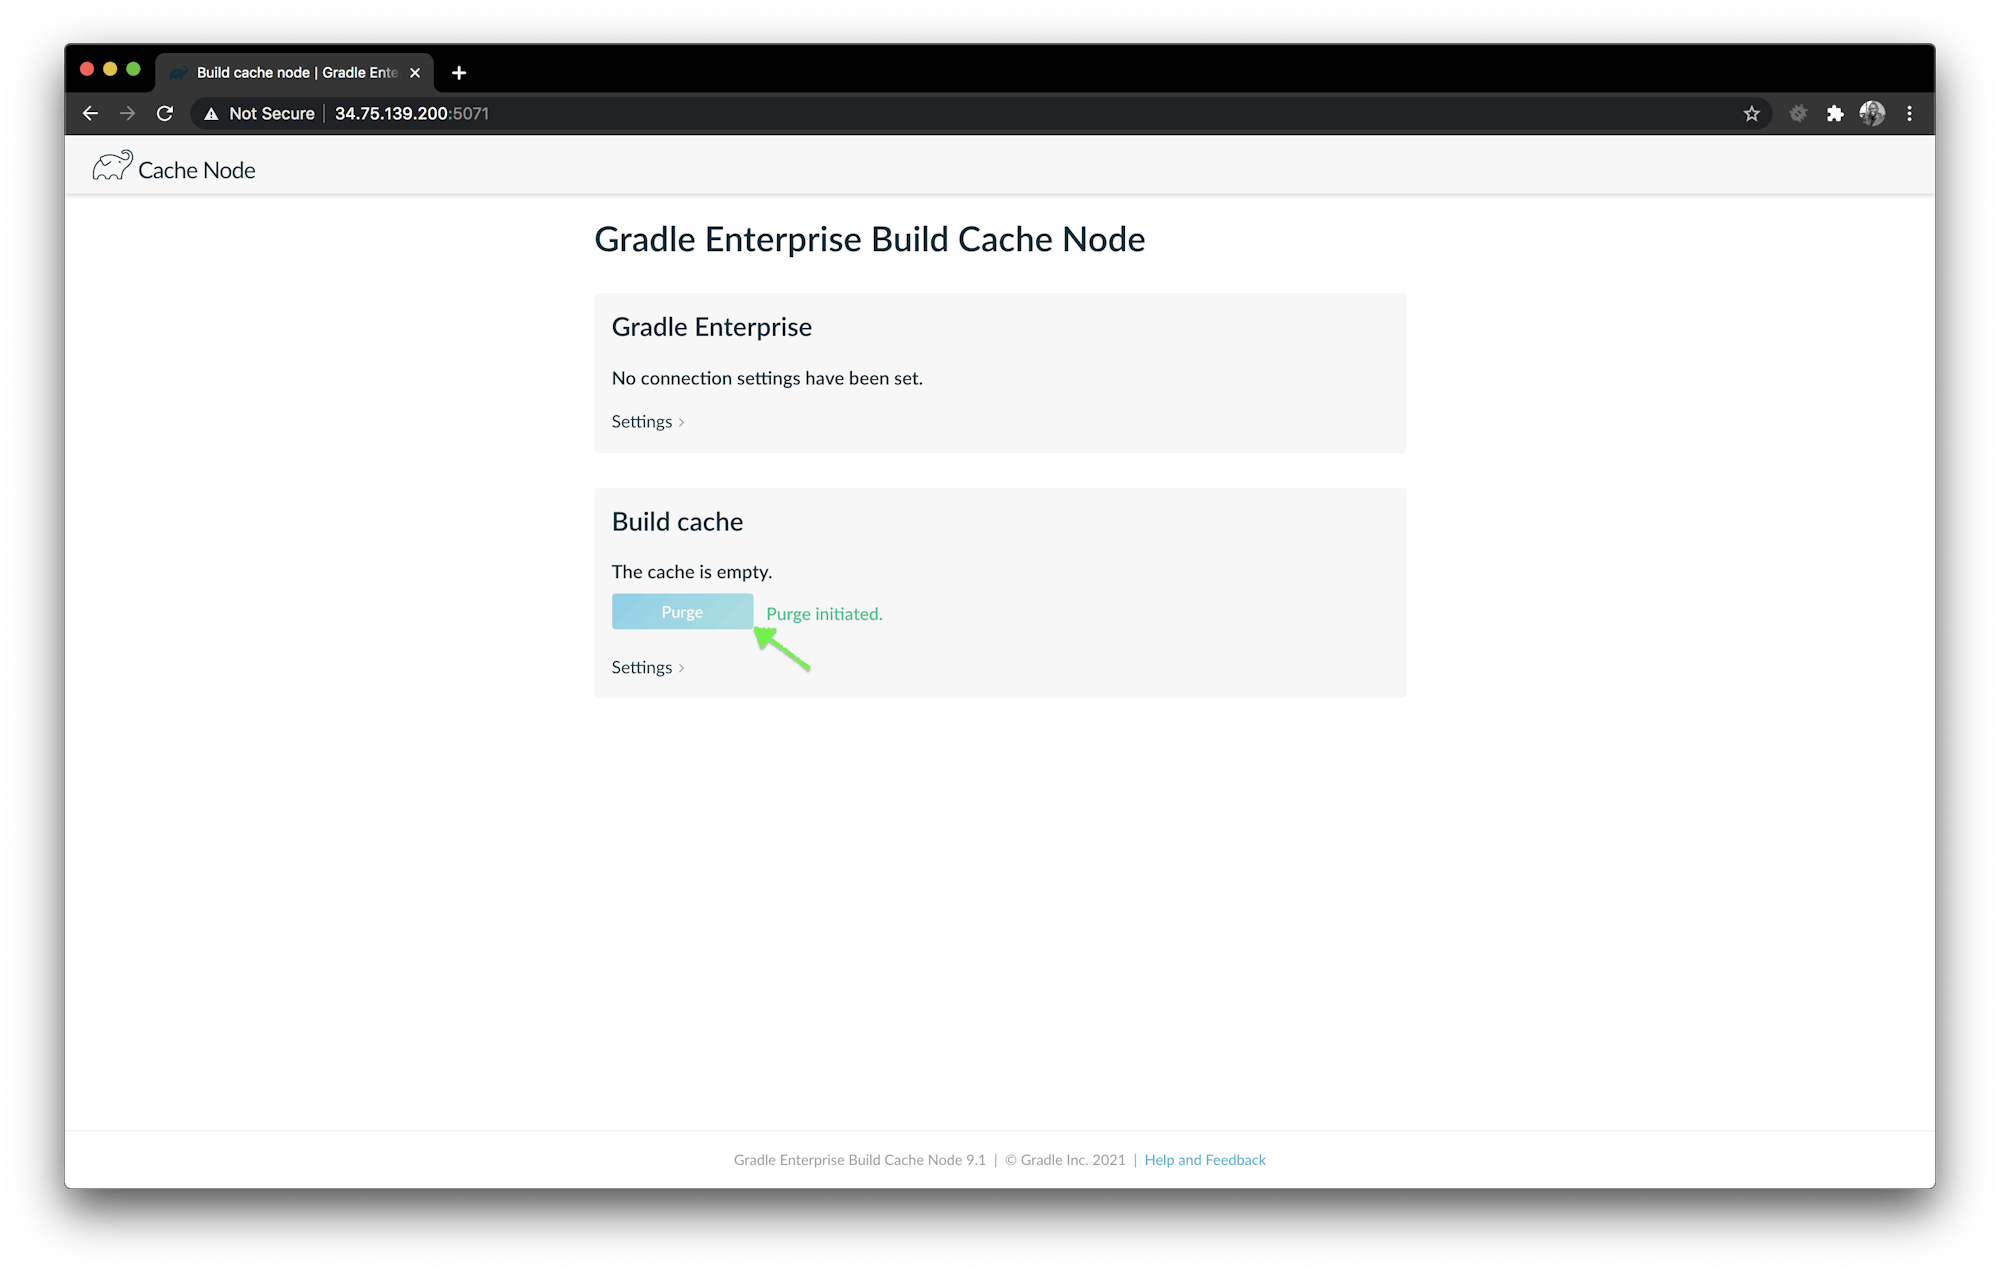Expand Settings in the Build cache card
This screenshot has height=1274, width=2000.
(641, 666)
